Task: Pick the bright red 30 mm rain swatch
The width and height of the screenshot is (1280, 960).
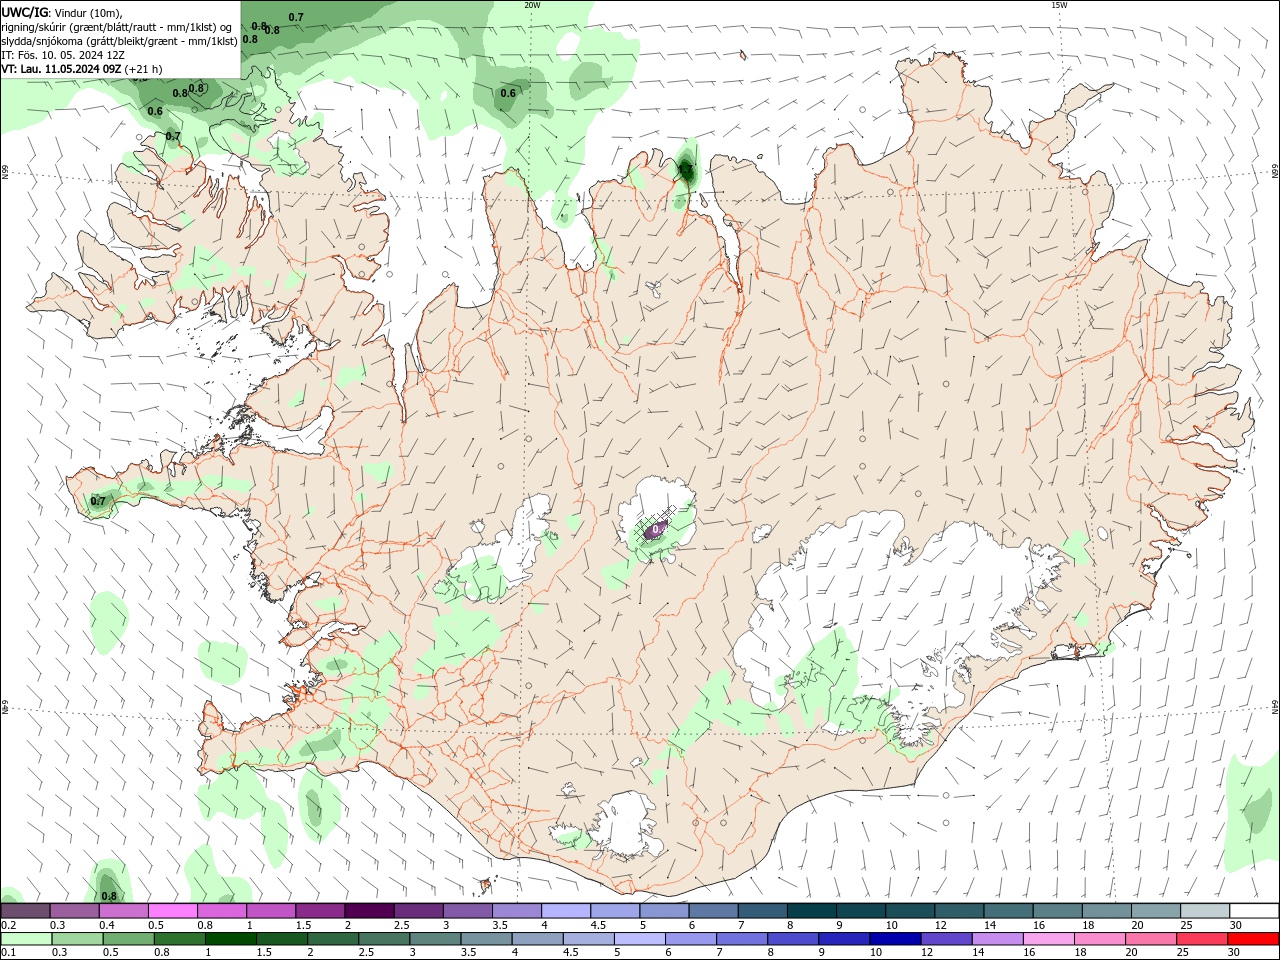Action: [x=1253, y=939]
